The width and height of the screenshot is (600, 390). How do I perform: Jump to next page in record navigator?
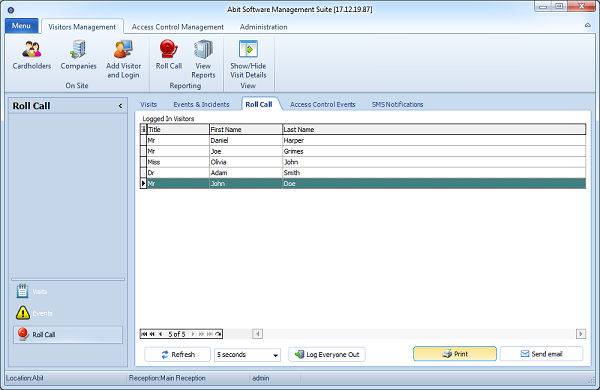point(201,334)
